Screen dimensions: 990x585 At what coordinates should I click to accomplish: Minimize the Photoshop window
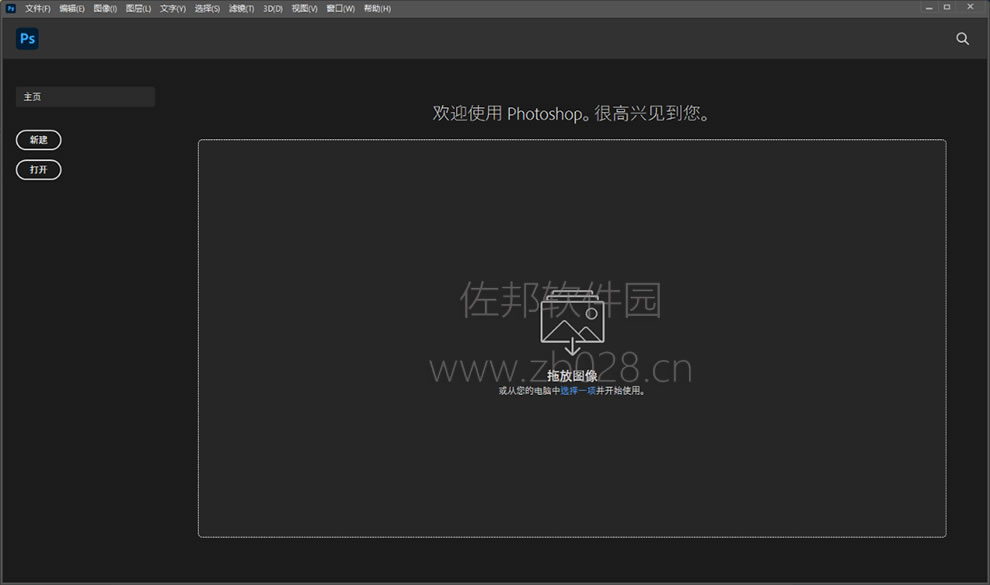tap(929, 8)
